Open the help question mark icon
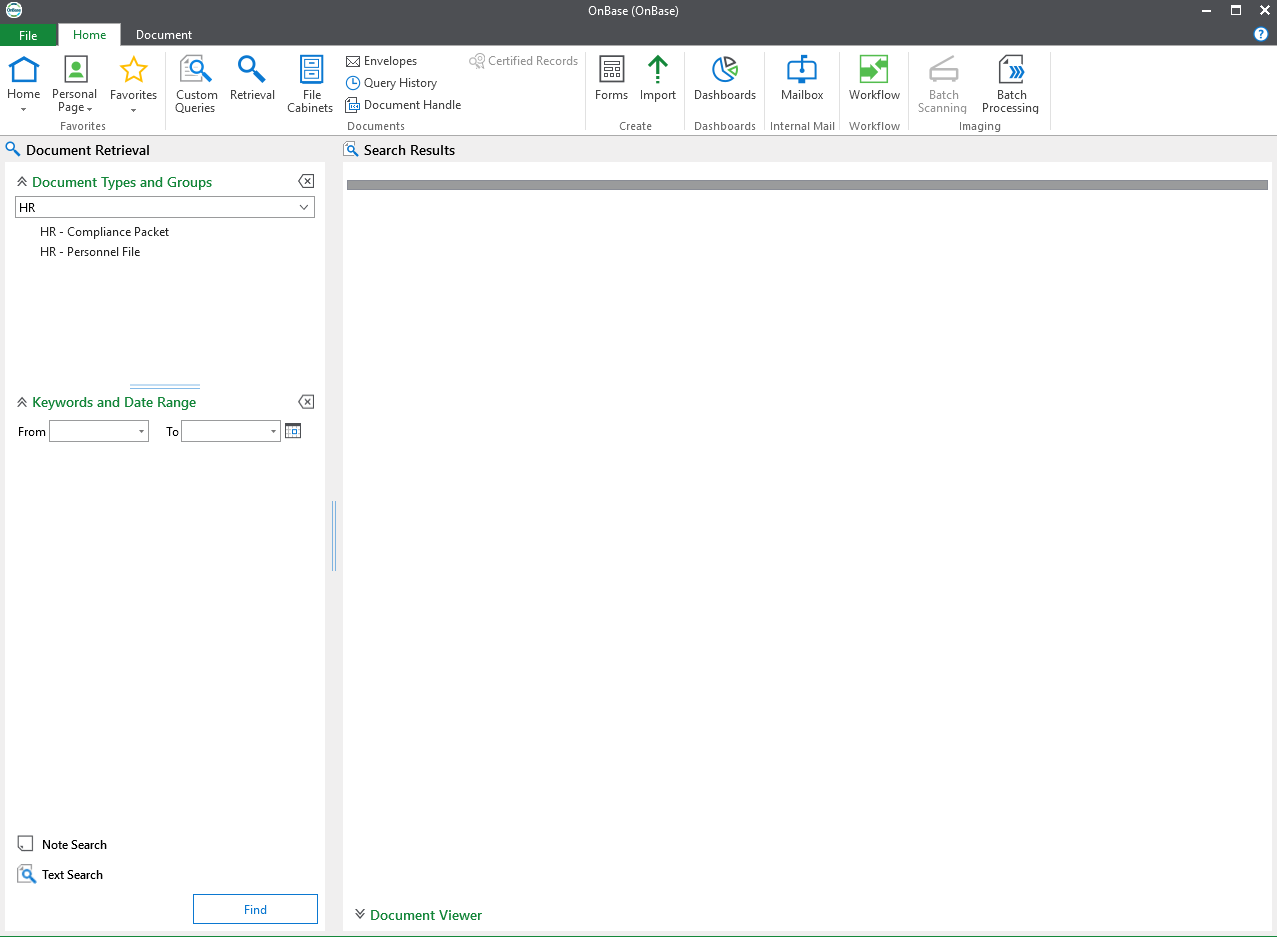The height and width of the screenshot is (937, 1277). (x=1261, y=34)
